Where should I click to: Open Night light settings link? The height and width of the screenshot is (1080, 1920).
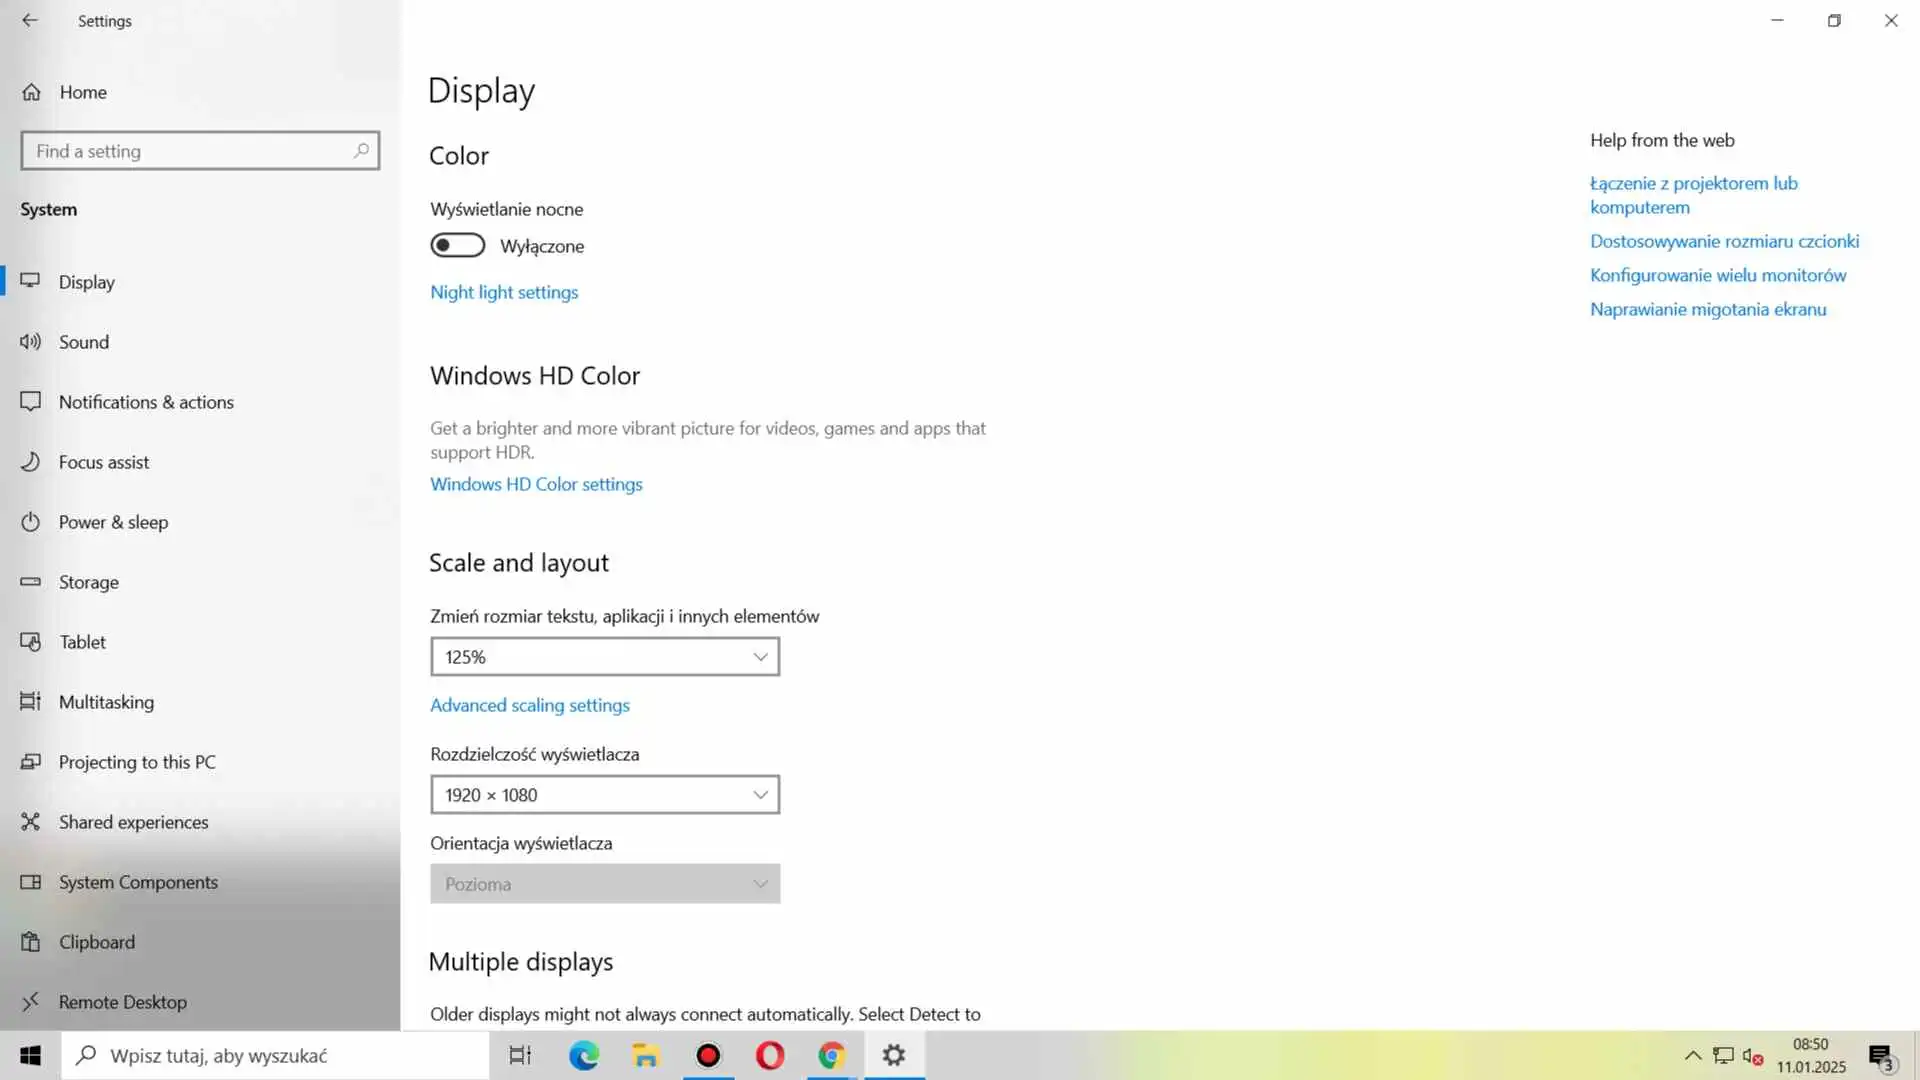(x=504, y=292)
